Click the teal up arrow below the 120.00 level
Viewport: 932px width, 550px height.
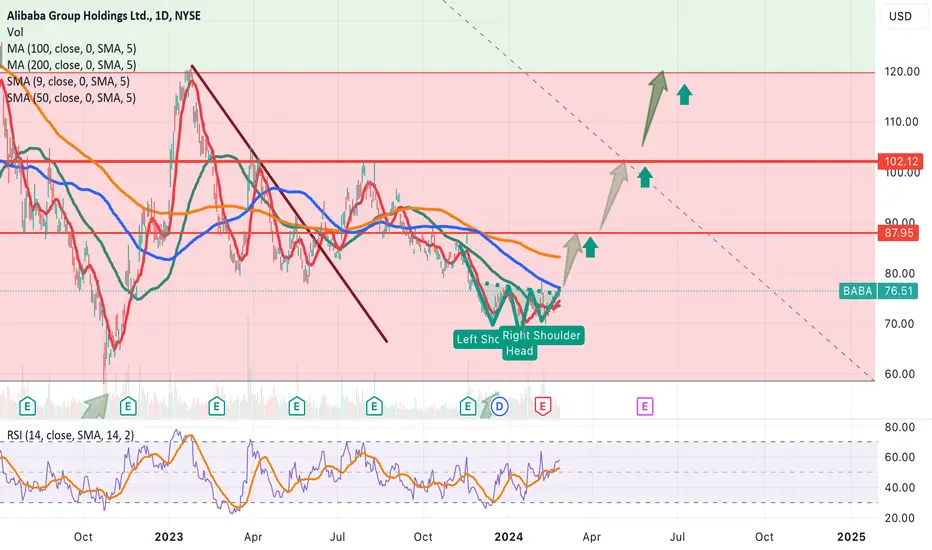coord(684,95)
